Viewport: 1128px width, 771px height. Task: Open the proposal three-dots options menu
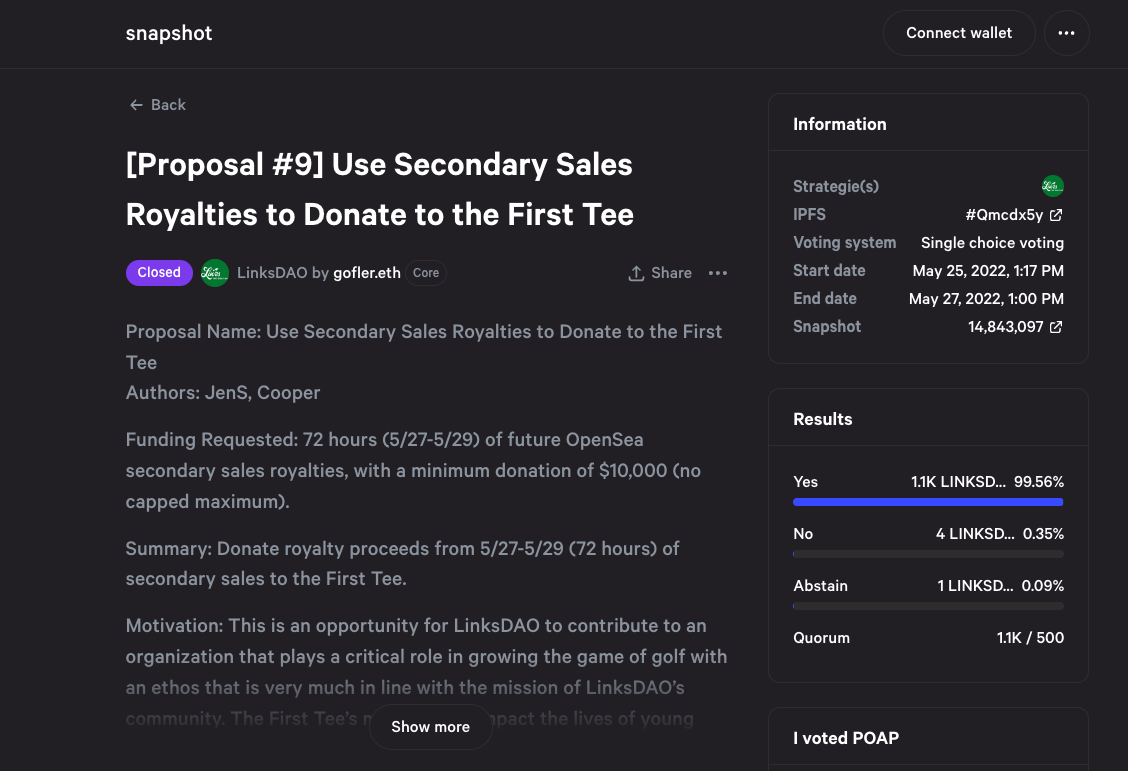(x=718, y=273)
